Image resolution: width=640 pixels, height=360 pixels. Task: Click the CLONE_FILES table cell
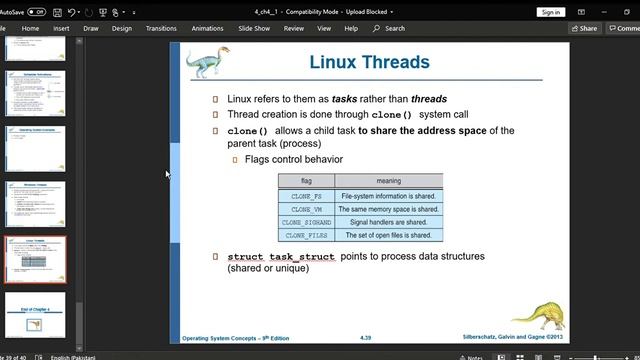pyautogui.click(x=307, y=236)
